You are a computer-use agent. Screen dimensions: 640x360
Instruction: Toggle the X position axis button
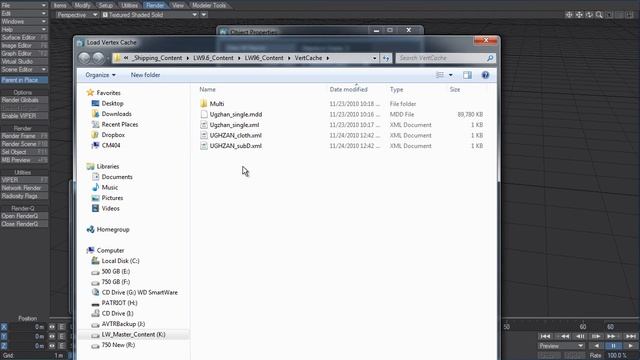pos(4,327)
